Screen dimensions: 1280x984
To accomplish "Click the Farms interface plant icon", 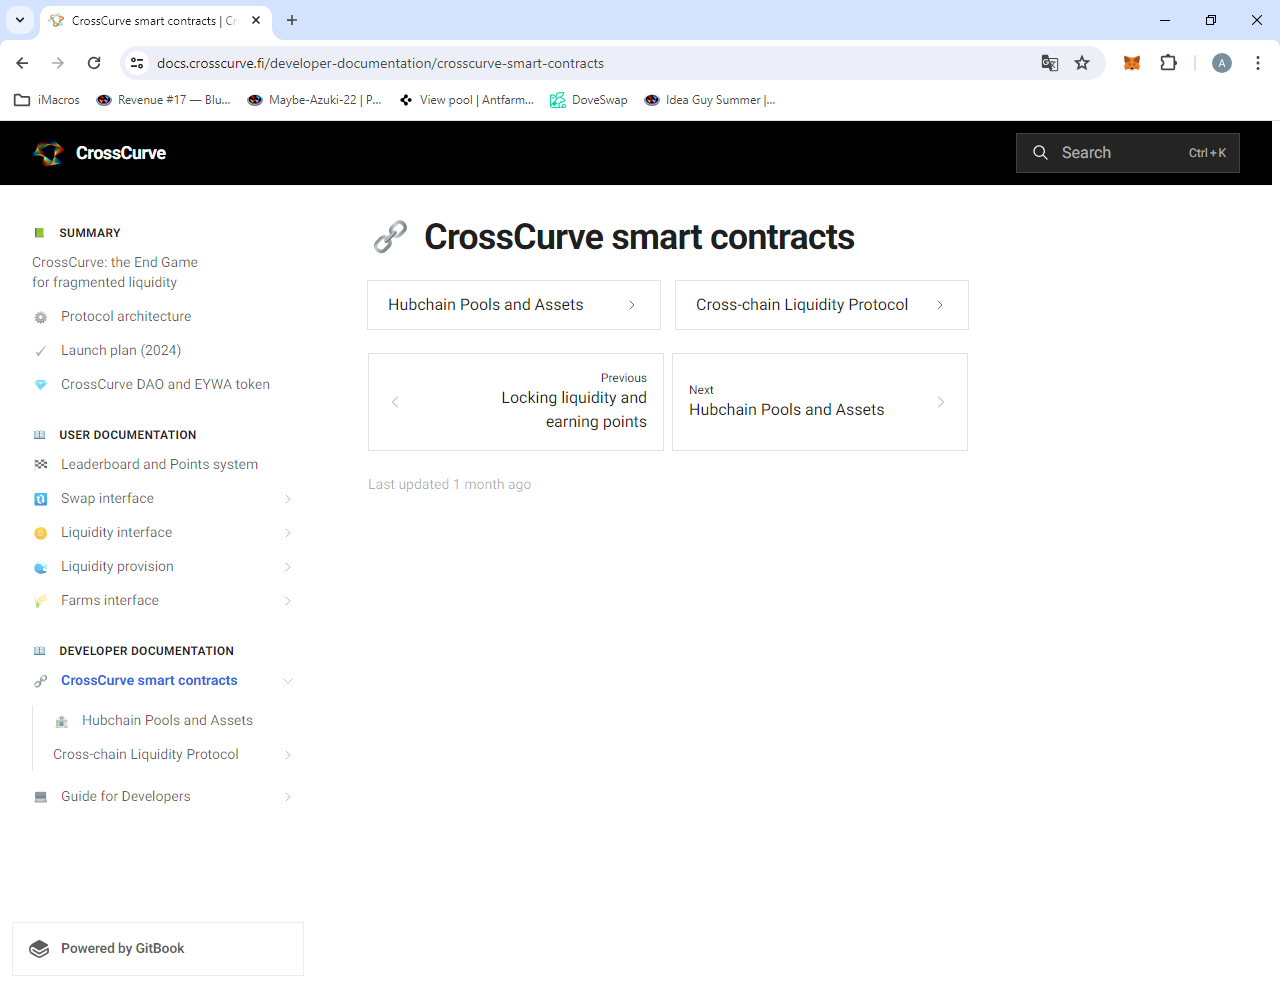I will pyautogui.click(x=41, y=601).
